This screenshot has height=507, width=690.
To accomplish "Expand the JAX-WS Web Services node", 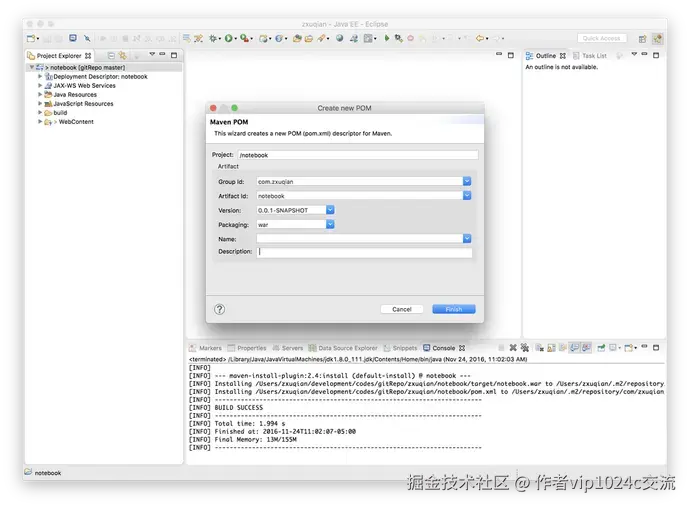I will tap(40, 85).
